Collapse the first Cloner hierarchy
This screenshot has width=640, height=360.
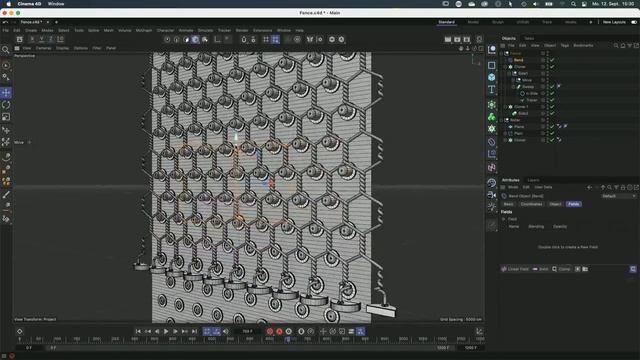coord(505,67)
